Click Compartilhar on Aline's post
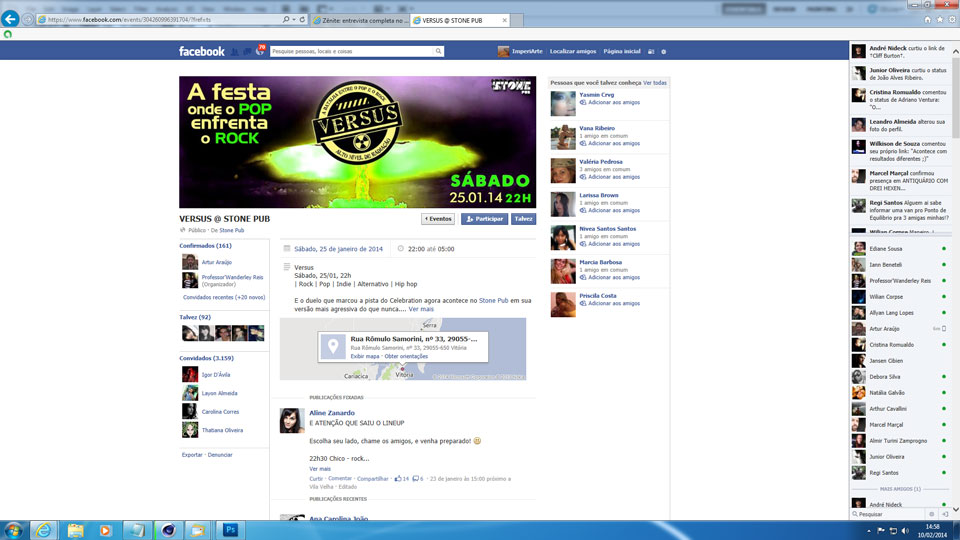Viewport: 960px width, 540px height. click(372, 479)
